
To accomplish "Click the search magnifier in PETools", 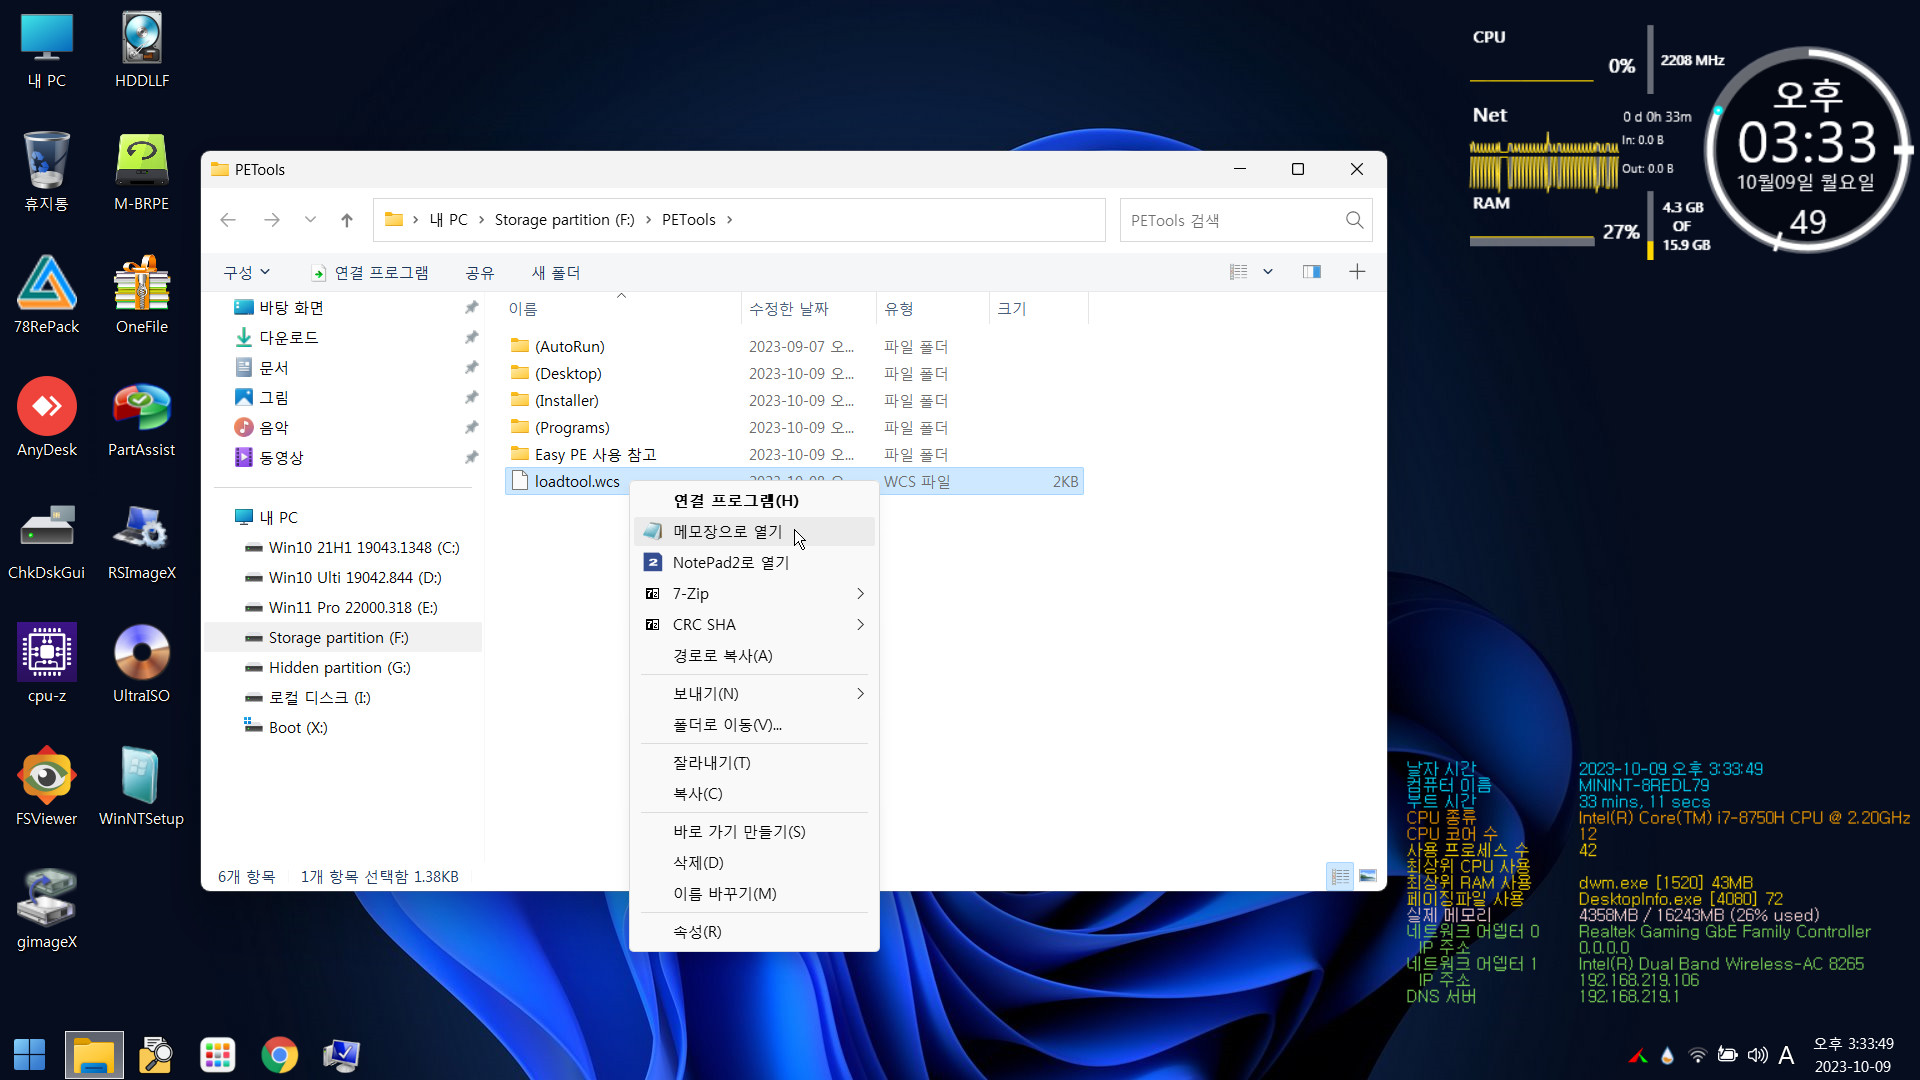I will point(1354,220).
